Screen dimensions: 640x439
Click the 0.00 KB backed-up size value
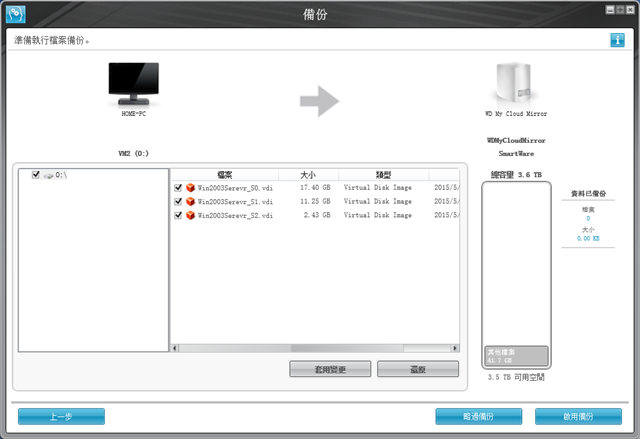pos(588,238)
